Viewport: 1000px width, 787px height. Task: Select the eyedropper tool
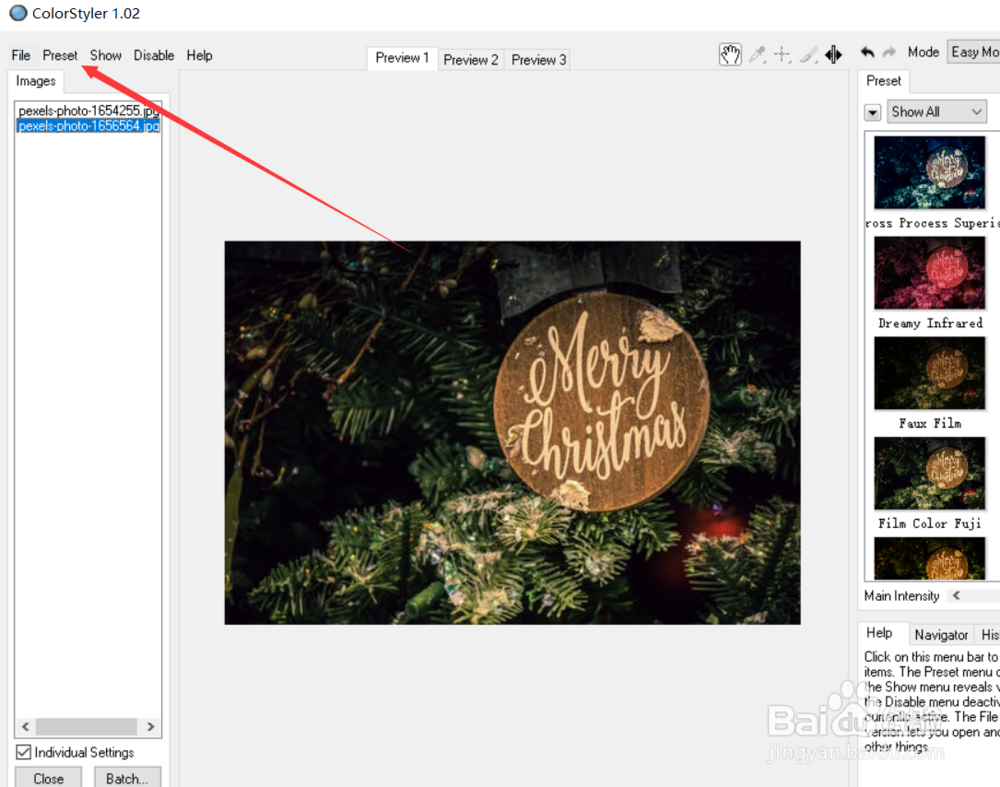click(x=757, y=55)
